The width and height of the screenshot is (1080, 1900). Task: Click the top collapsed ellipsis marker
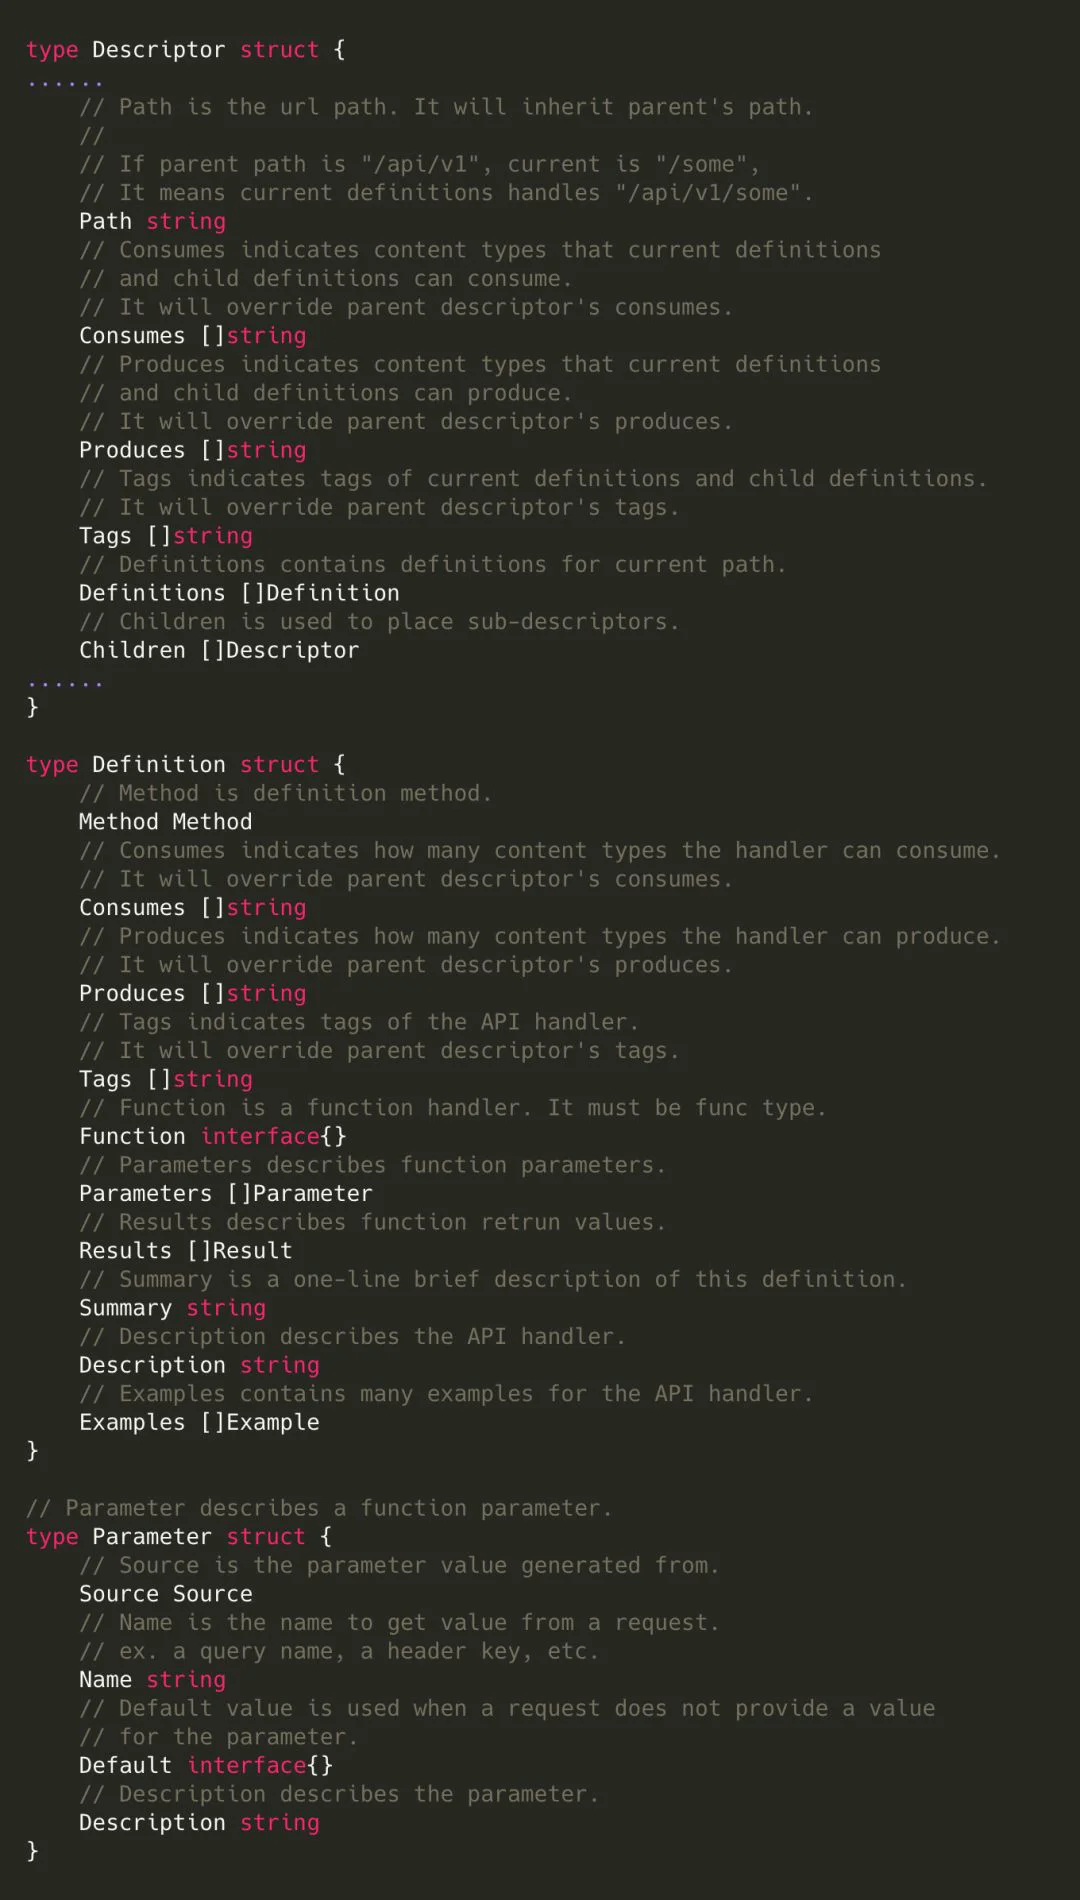(65, 82)
